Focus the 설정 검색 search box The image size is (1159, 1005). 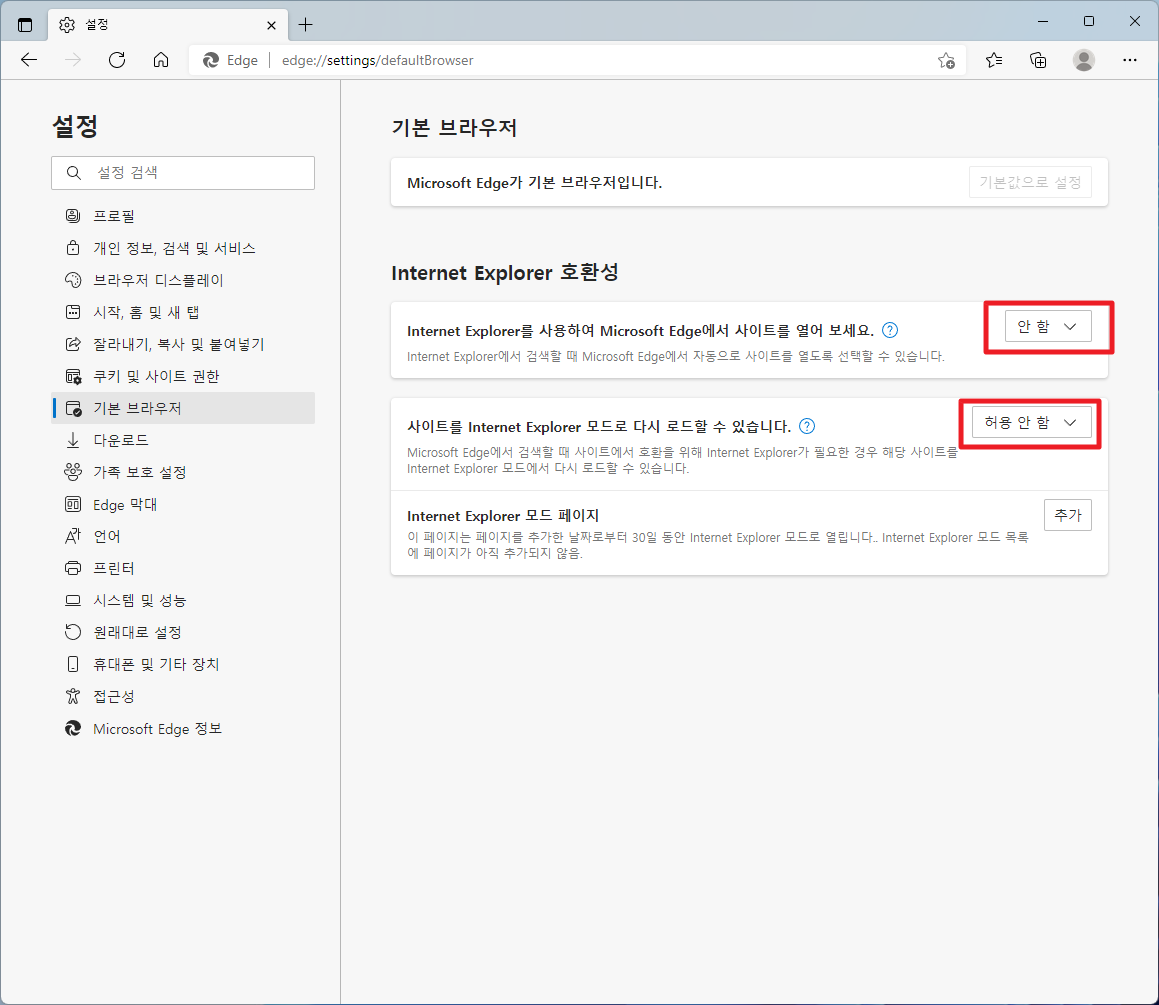pos(183,173)
